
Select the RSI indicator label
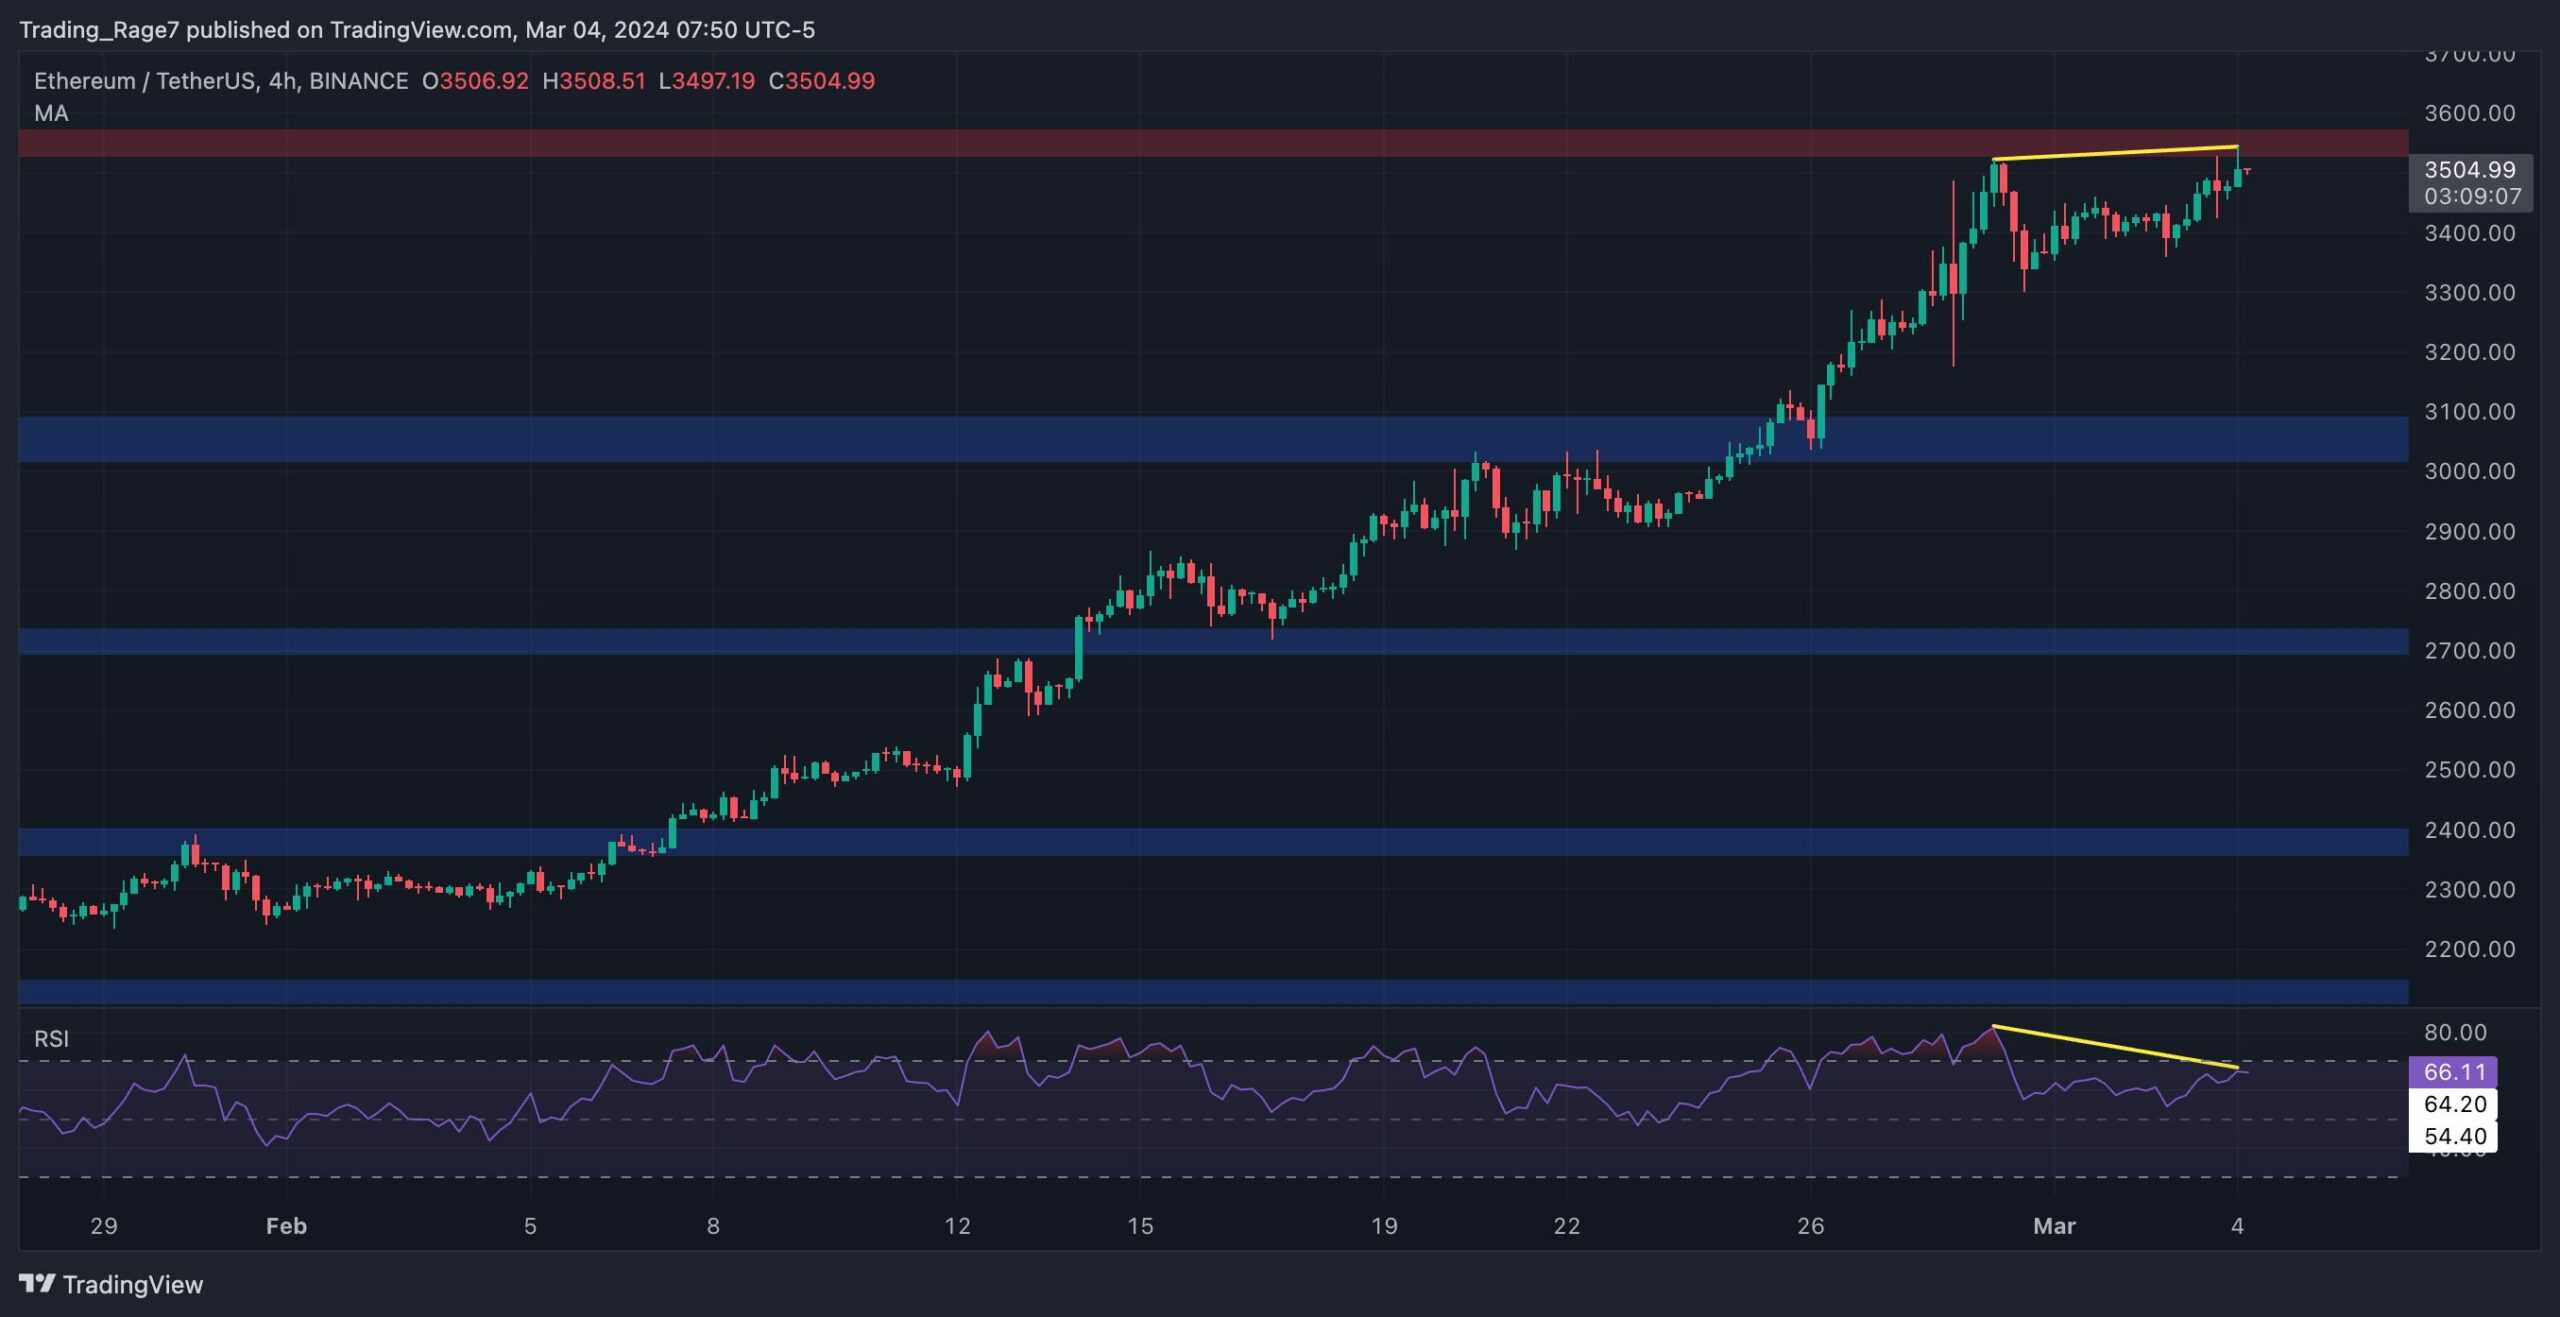pos(51,1039)
